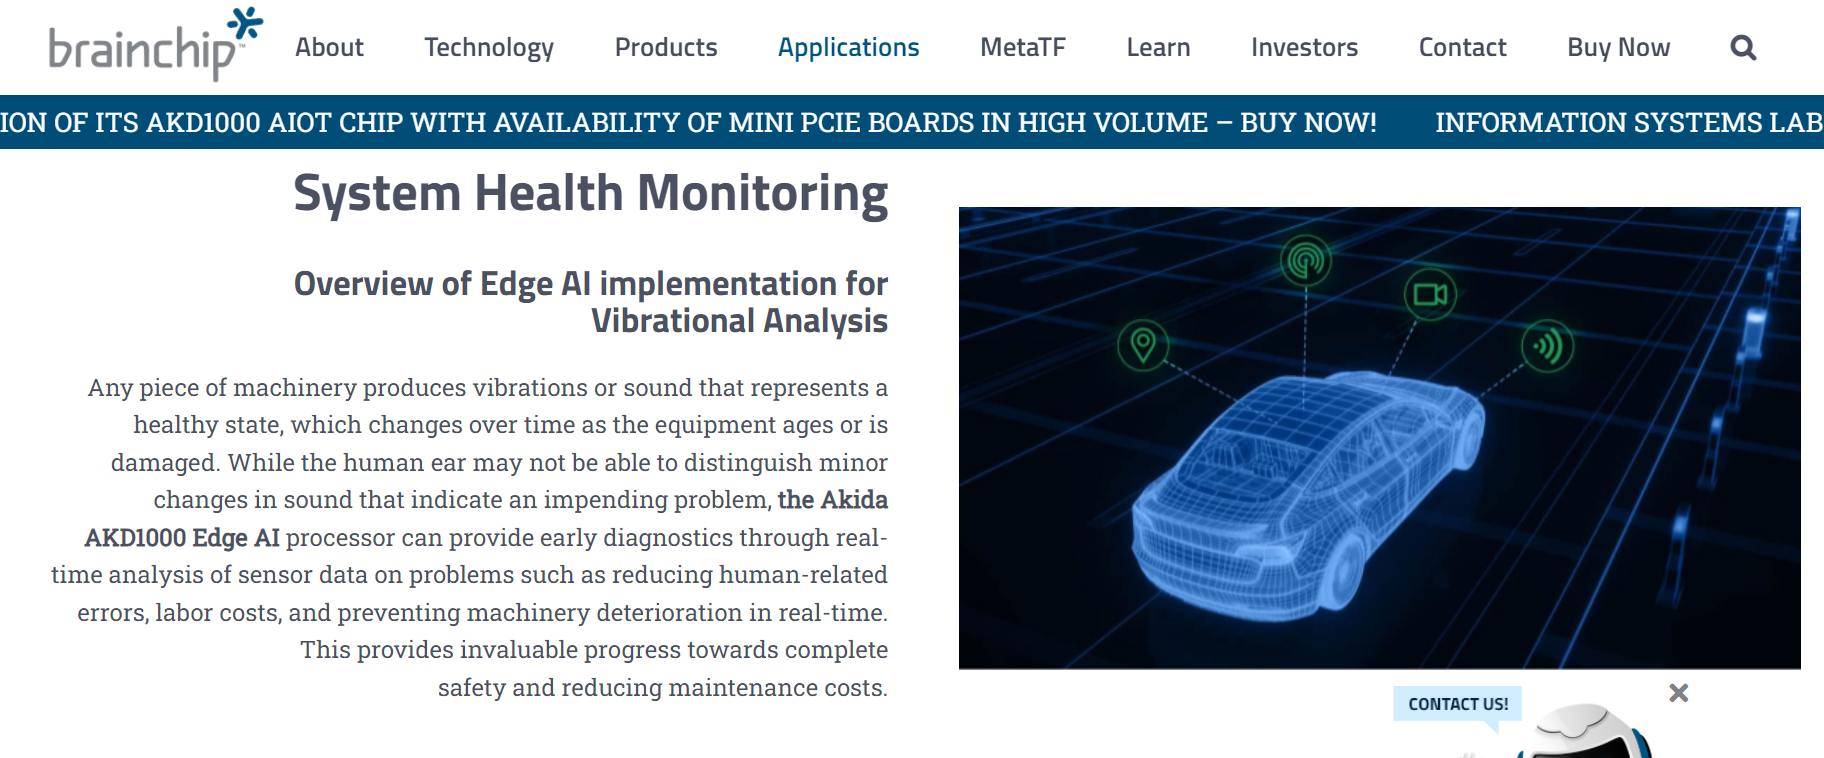Open the Technology menu
This screenshot has width=1824, height=758.
(488, 48)
